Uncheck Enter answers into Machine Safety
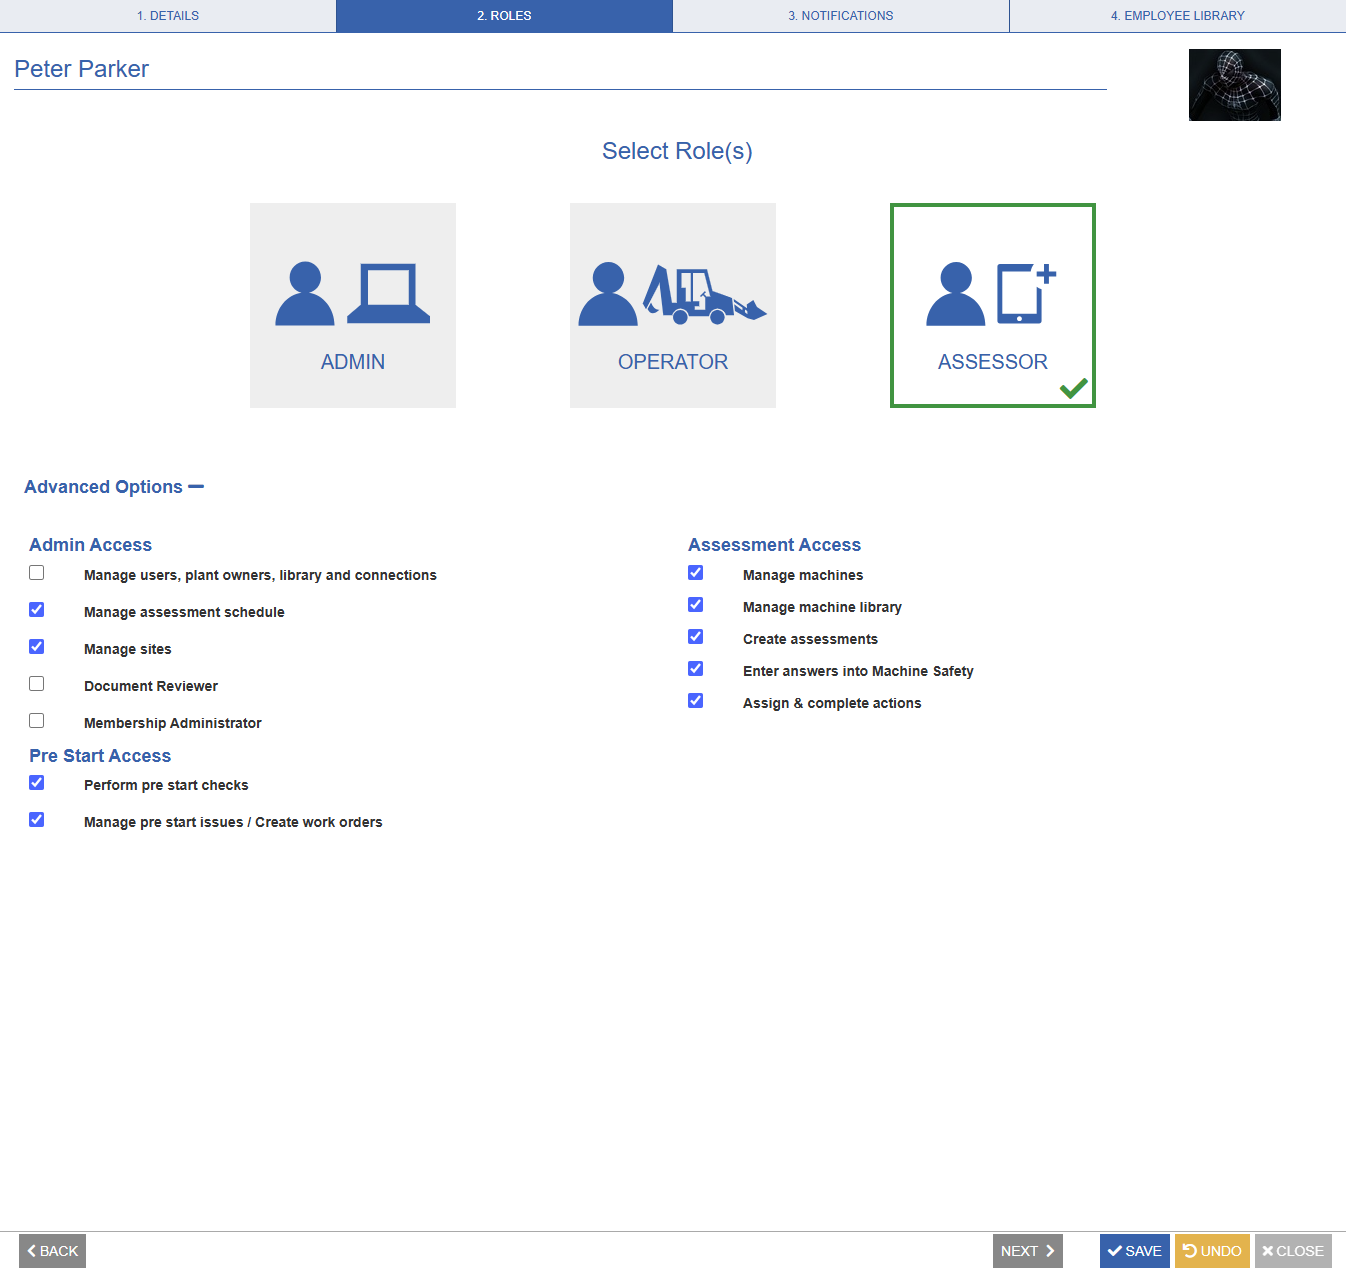Screen dimensions: 1346x1269 (696, 669)
